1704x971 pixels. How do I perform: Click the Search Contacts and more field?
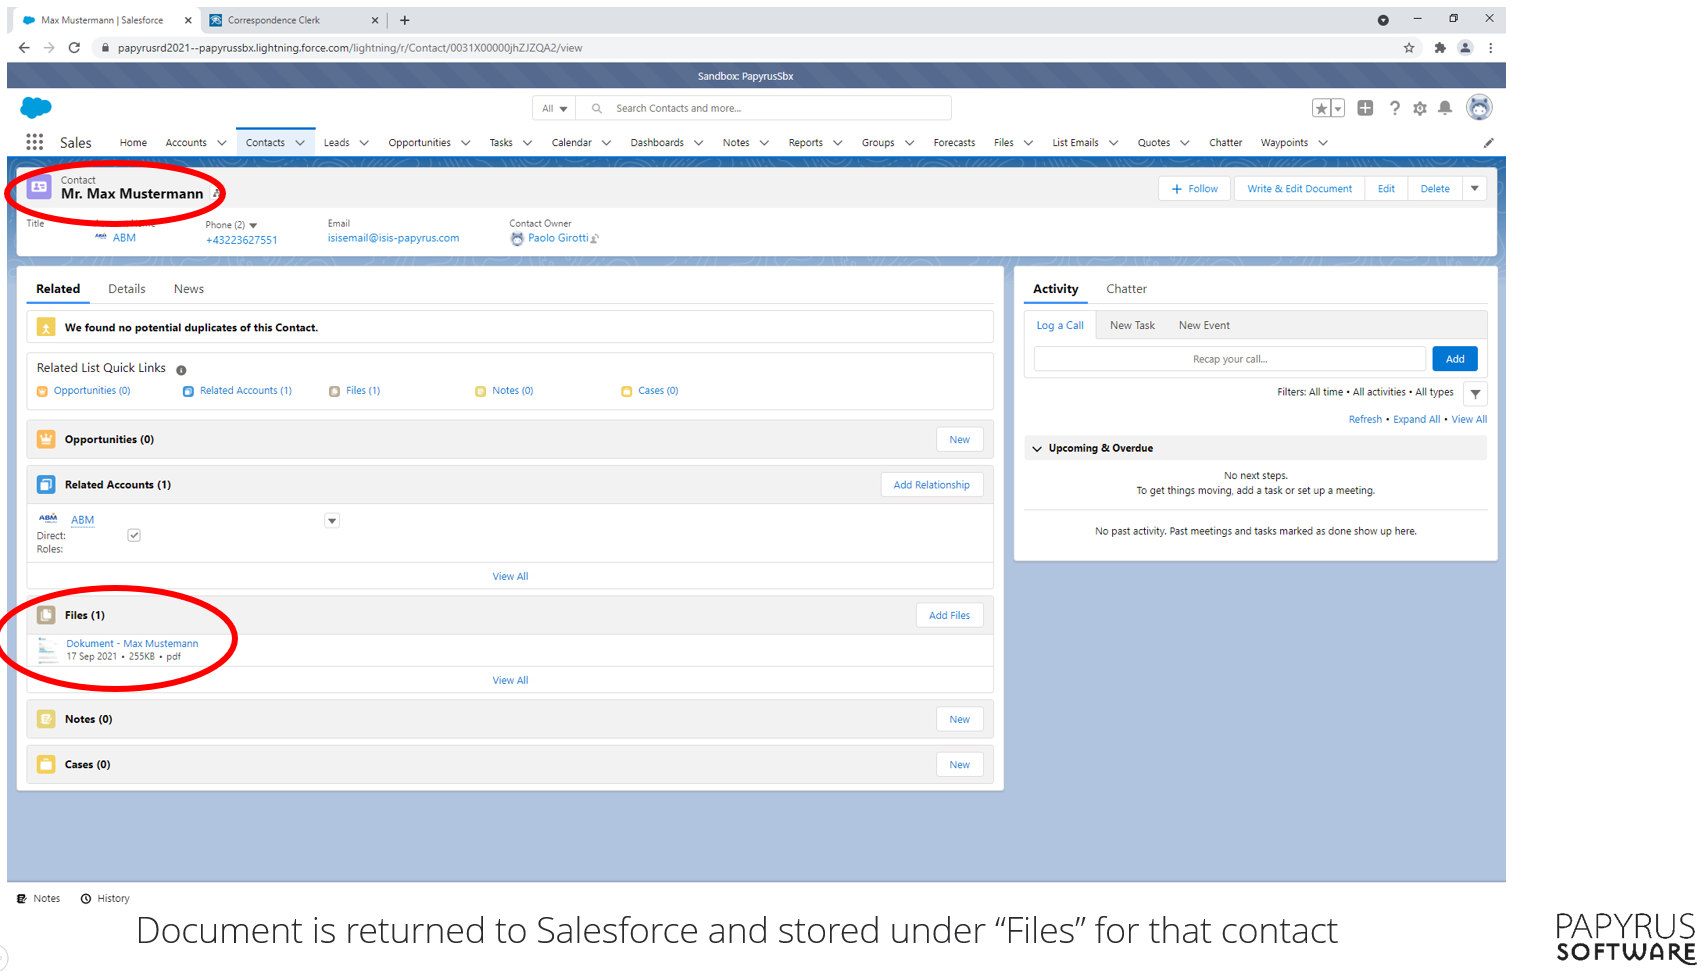tap(763, 108)
